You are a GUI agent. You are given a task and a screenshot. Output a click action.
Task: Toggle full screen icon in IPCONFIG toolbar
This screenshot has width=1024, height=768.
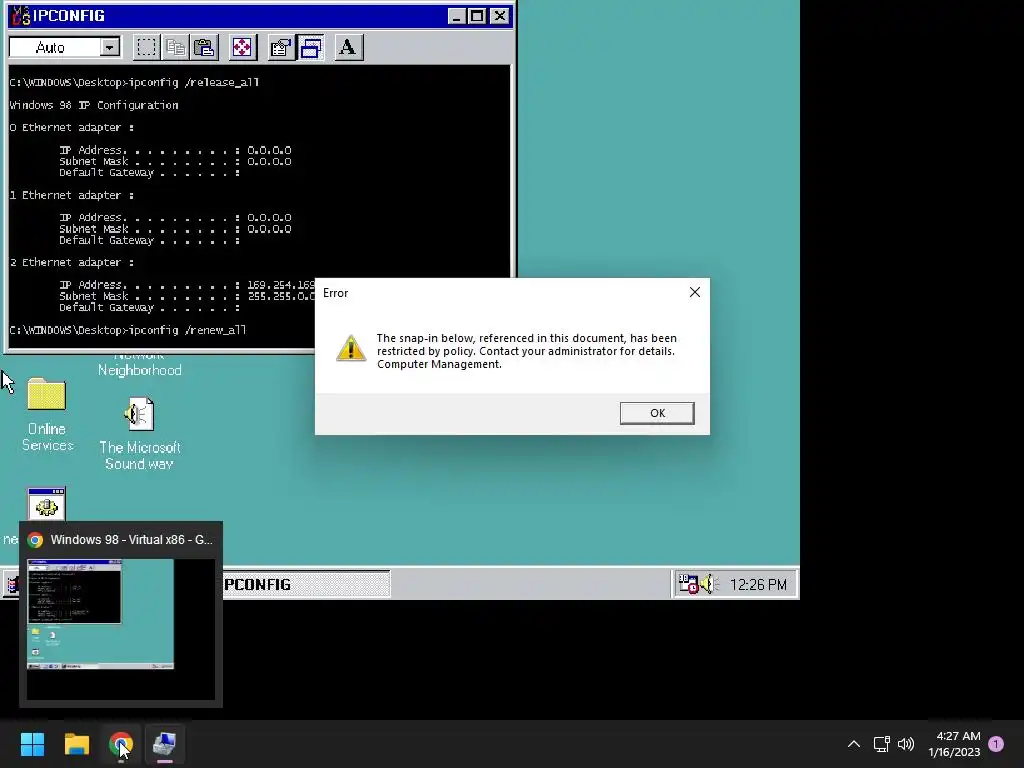point(242,48)
